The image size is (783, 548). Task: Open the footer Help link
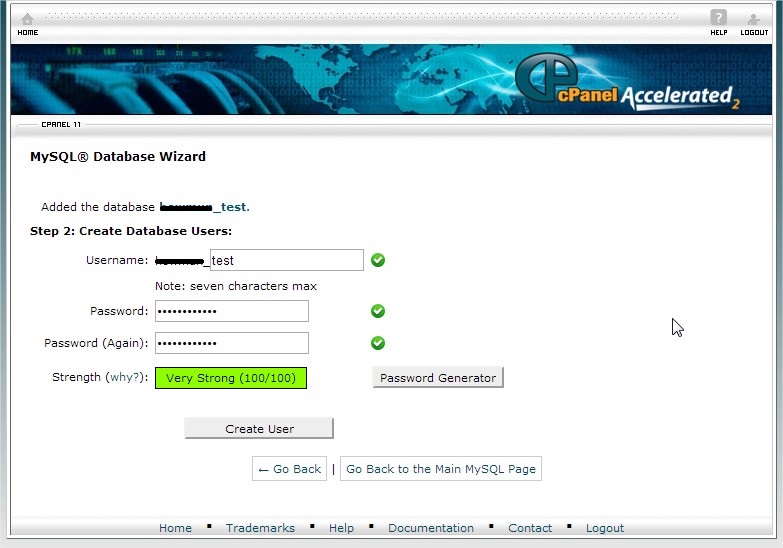(341, 528)
